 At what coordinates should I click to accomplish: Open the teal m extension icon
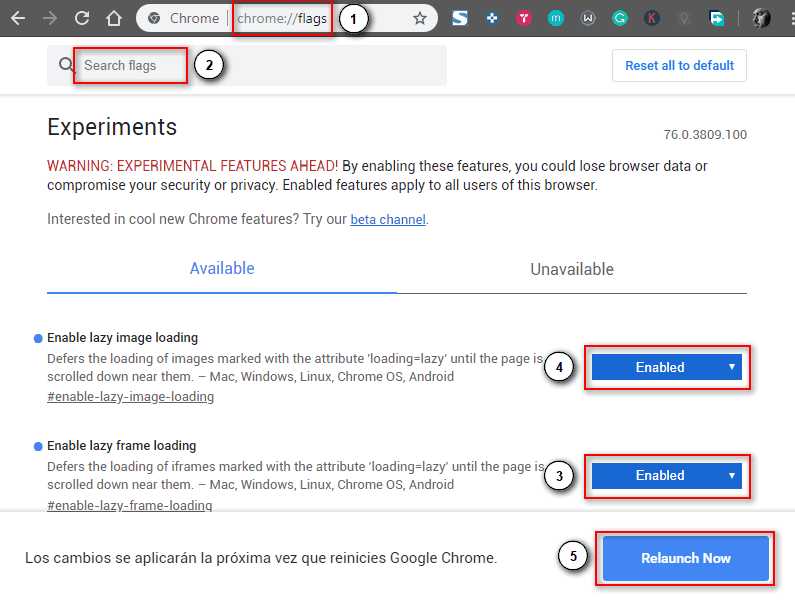click(556, 19)
